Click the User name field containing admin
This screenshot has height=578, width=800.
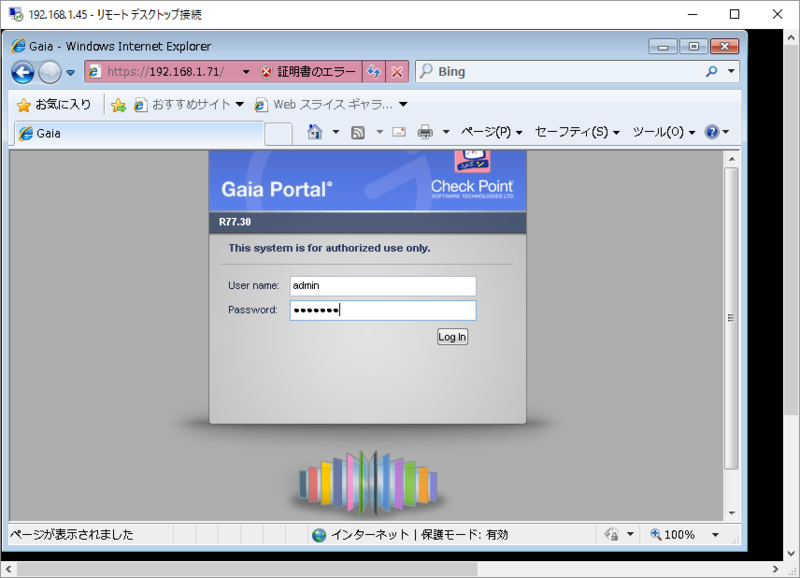tap(383, 286)
